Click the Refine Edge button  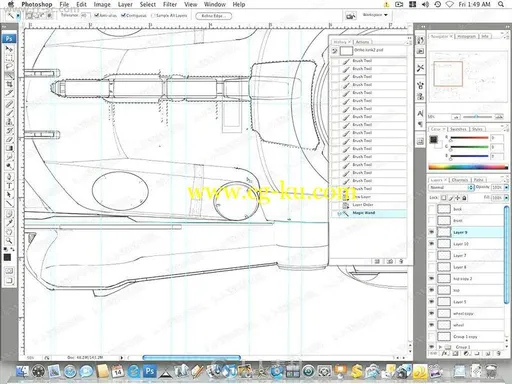click(x=213, y=16)
